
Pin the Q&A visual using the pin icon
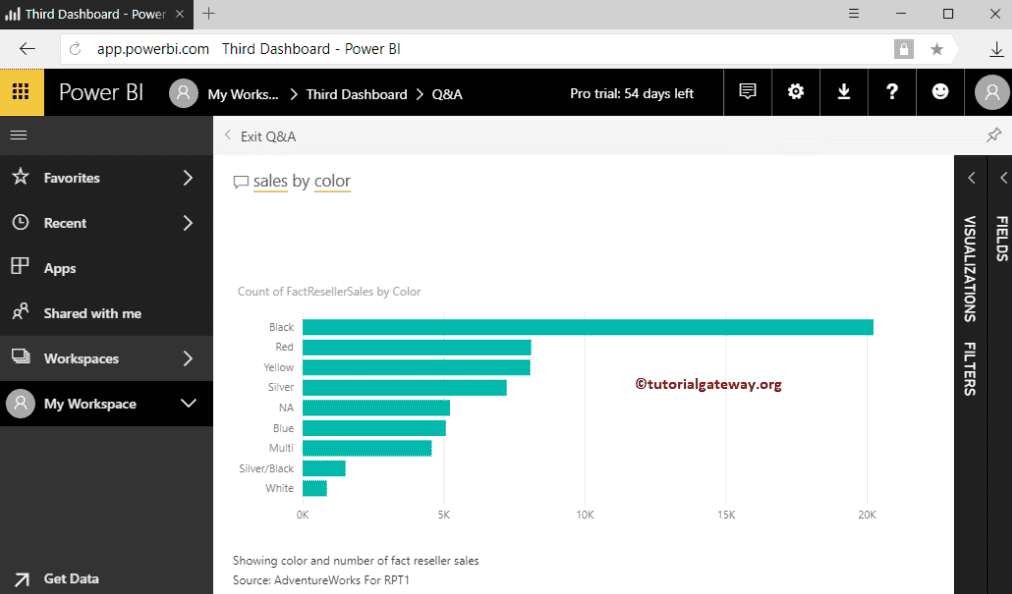(x=993, y=134)
